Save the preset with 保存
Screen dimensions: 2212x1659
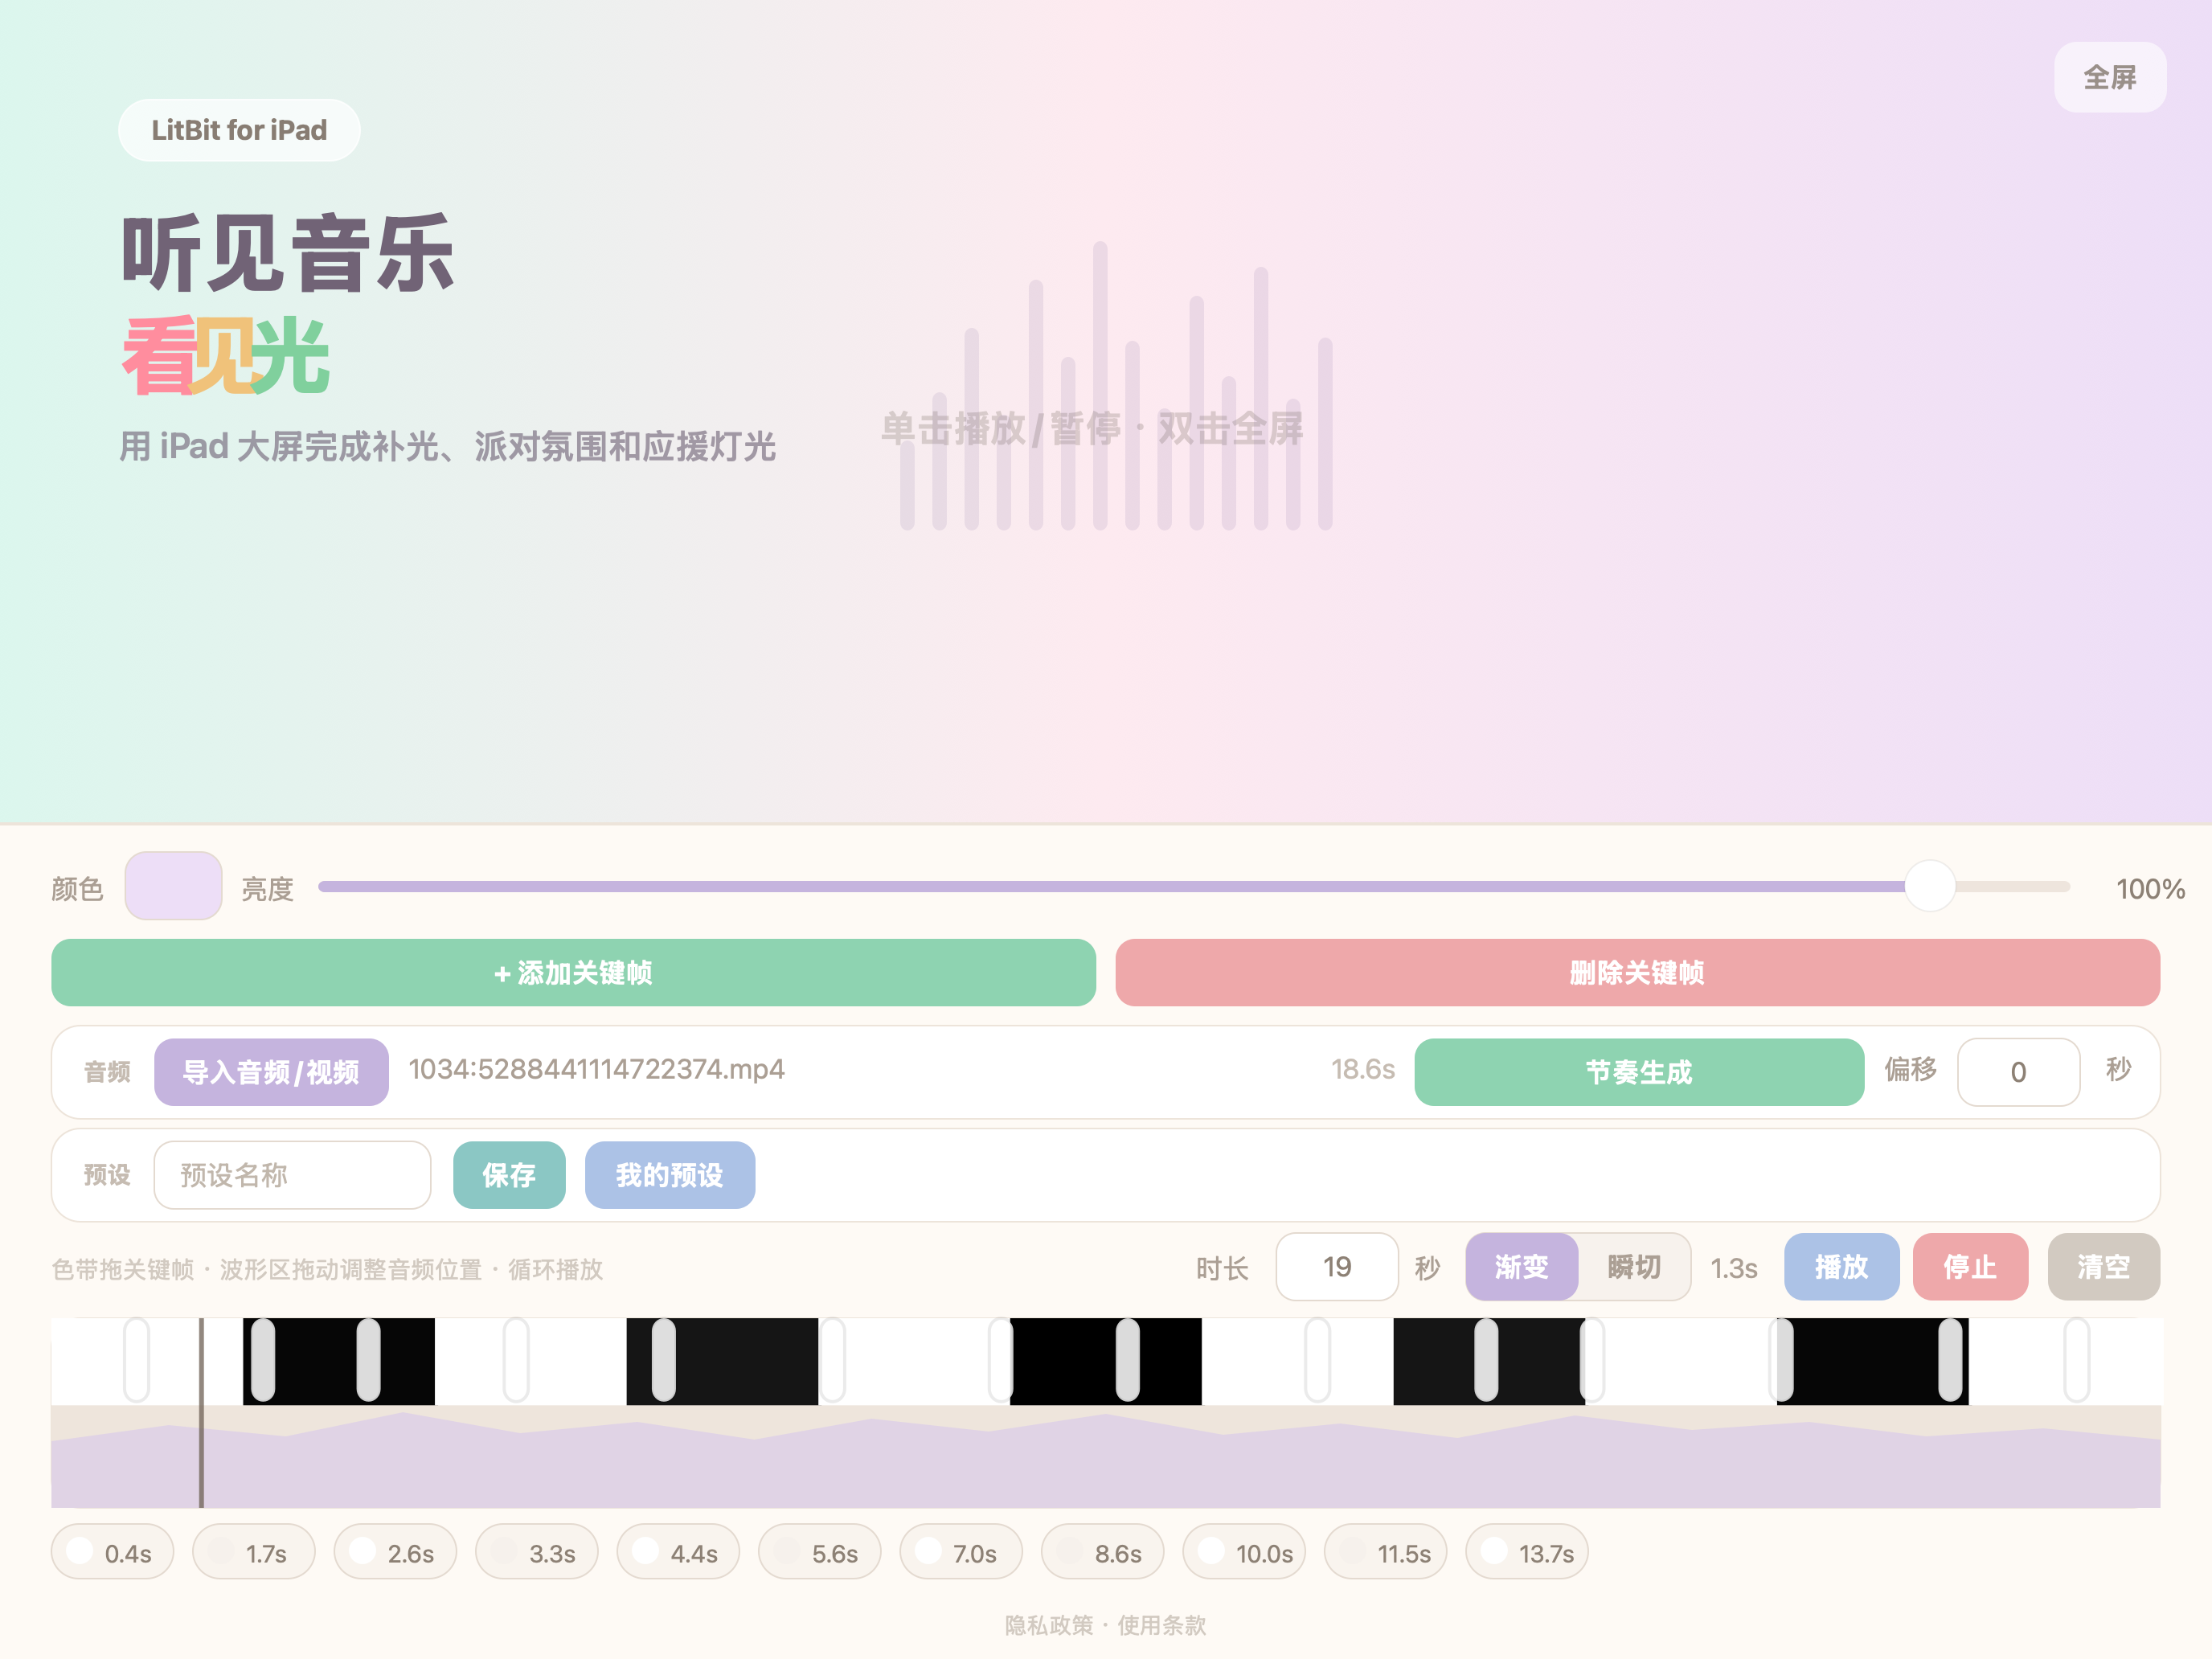(x=509, y=1175)
